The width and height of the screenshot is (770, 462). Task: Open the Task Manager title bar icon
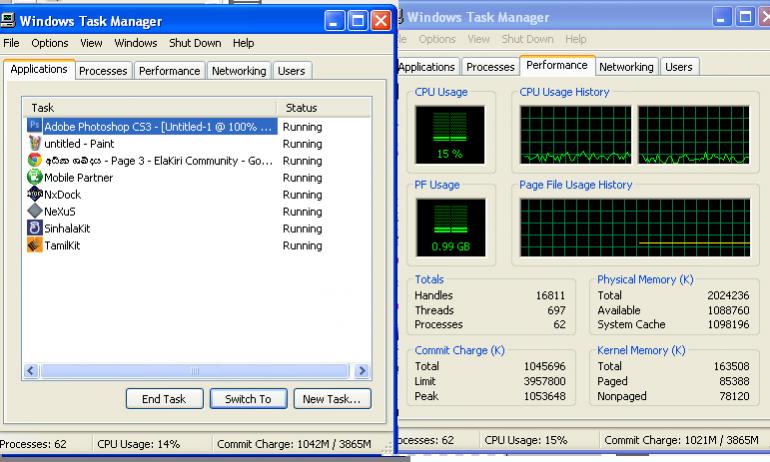point(7,20)
